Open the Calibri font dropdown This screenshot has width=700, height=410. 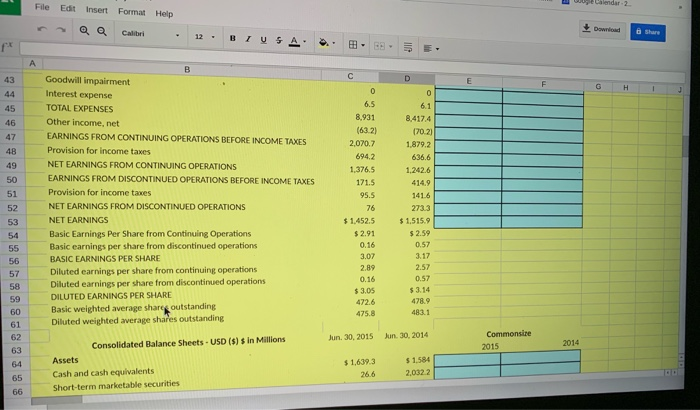tap(150, 34)
